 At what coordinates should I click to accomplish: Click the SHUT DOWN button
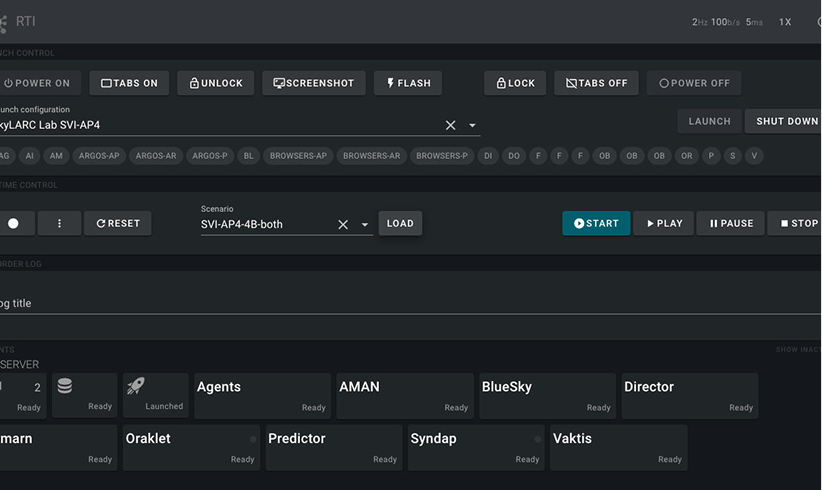pyautogui.click(x=784, y=121)
